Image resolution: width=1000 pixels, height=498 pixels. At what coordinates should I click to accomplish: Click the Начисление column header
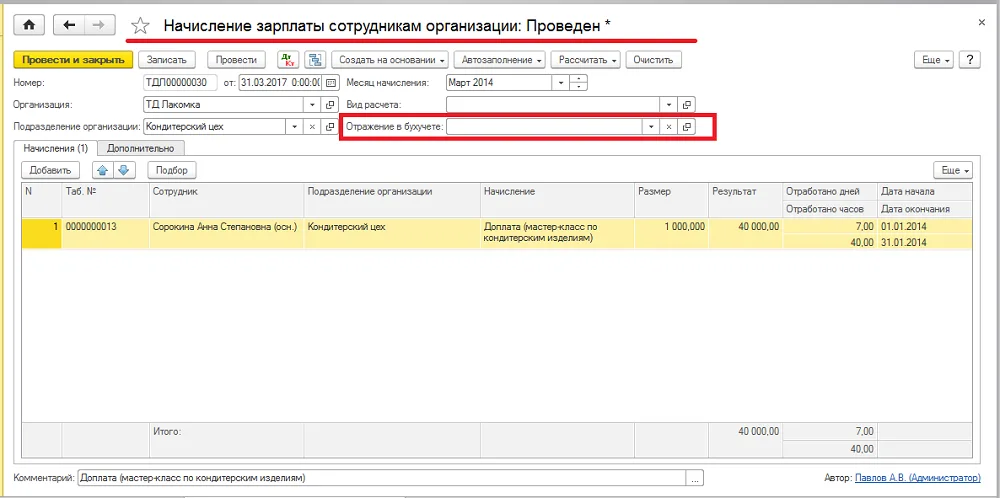click(x=557, y=200)
